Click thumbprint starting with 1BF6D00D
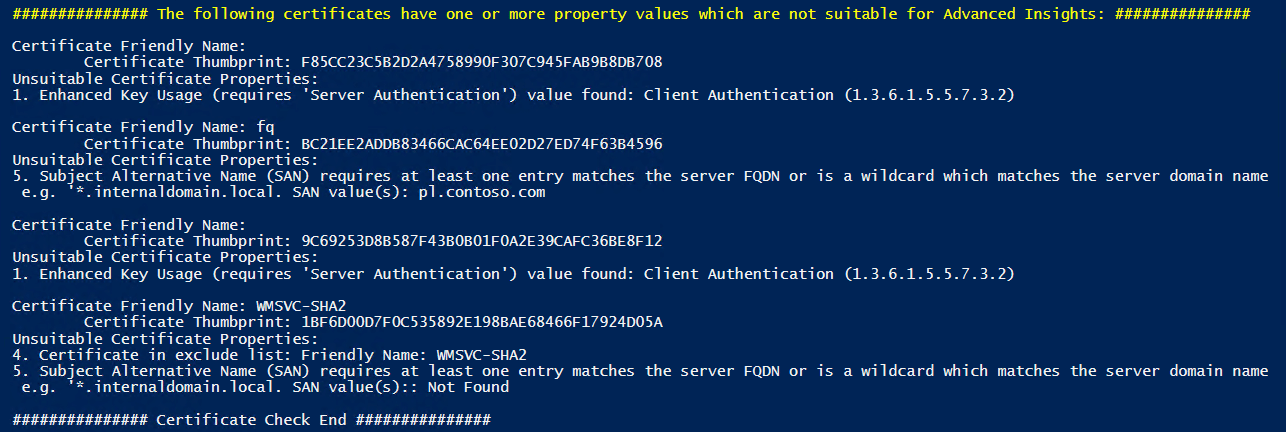The image size is (1286, 432). pos(481,322)
